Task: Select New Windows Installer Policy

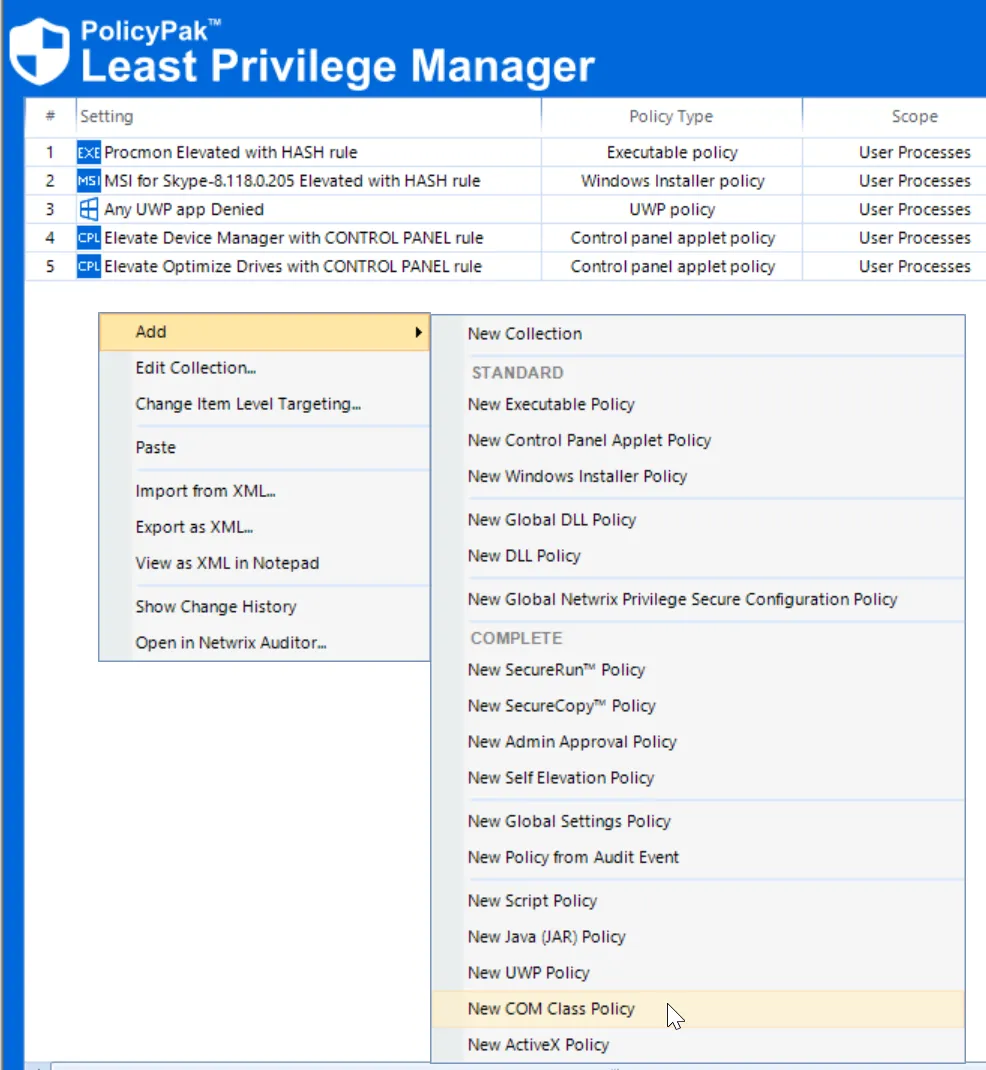Action: click(x=577, y=476)
